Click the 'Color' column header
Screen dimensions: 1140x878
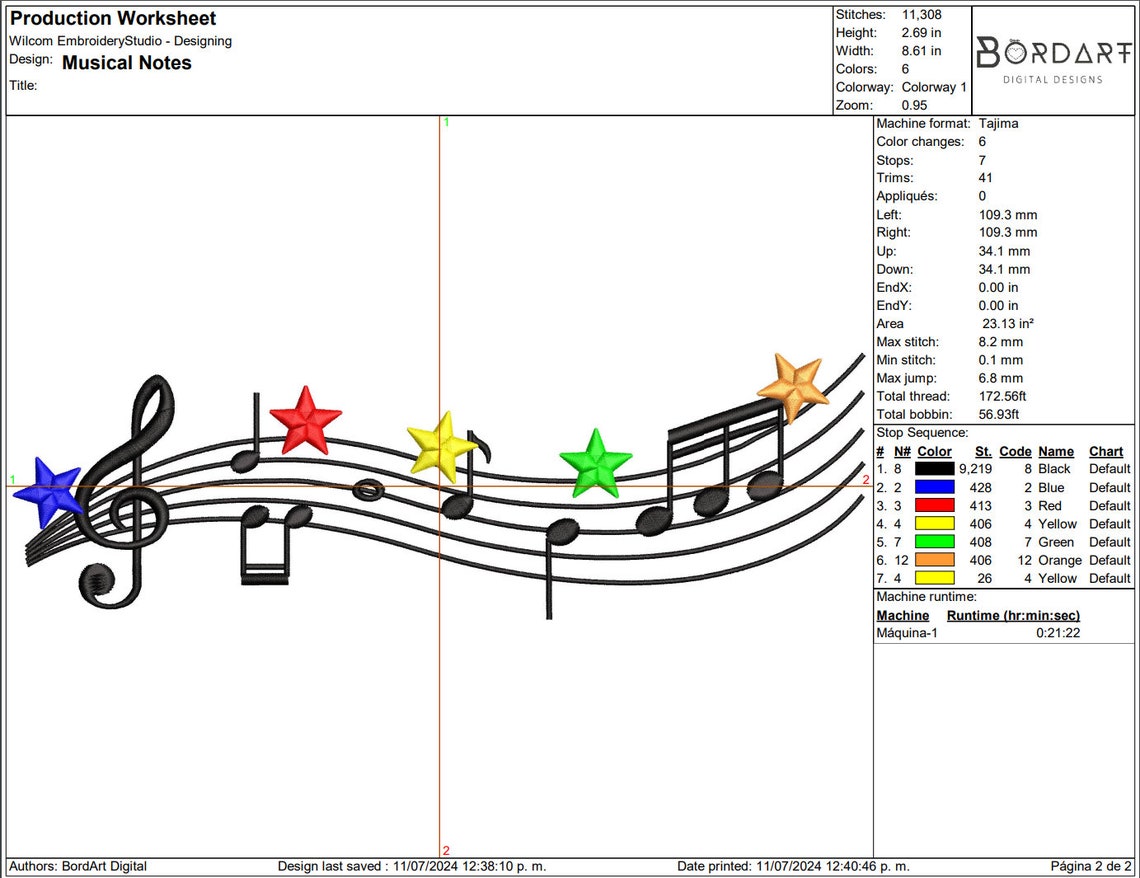pos(934,451)
